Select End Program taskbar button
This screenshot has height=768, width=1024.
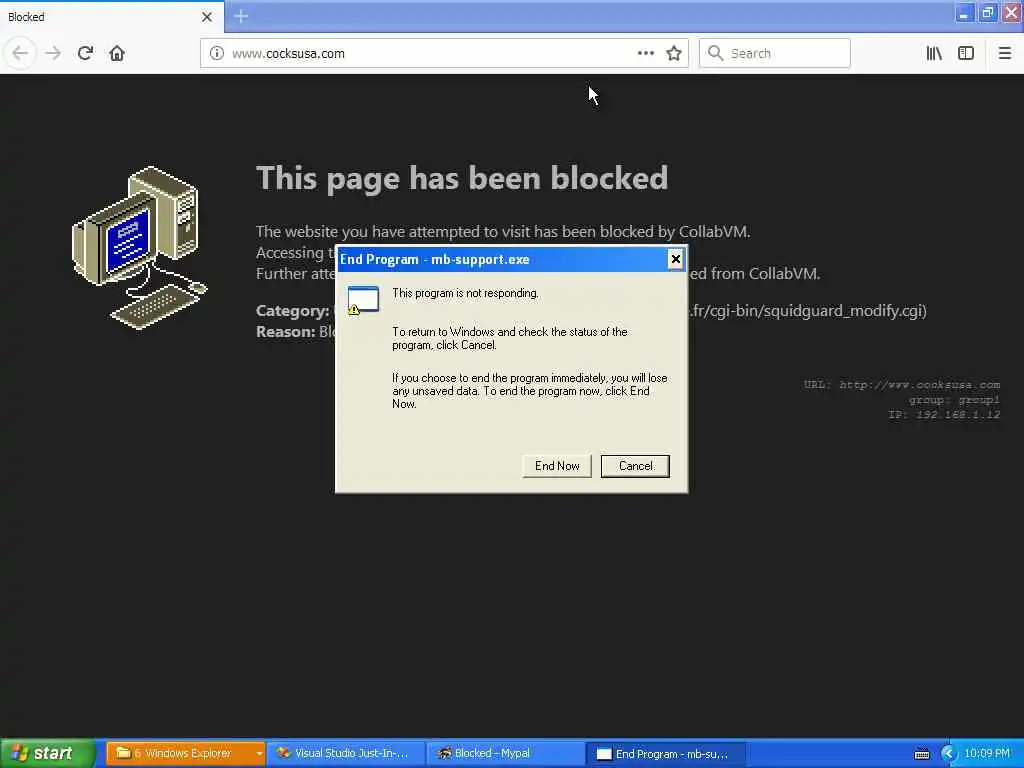[x=665, y=754]
